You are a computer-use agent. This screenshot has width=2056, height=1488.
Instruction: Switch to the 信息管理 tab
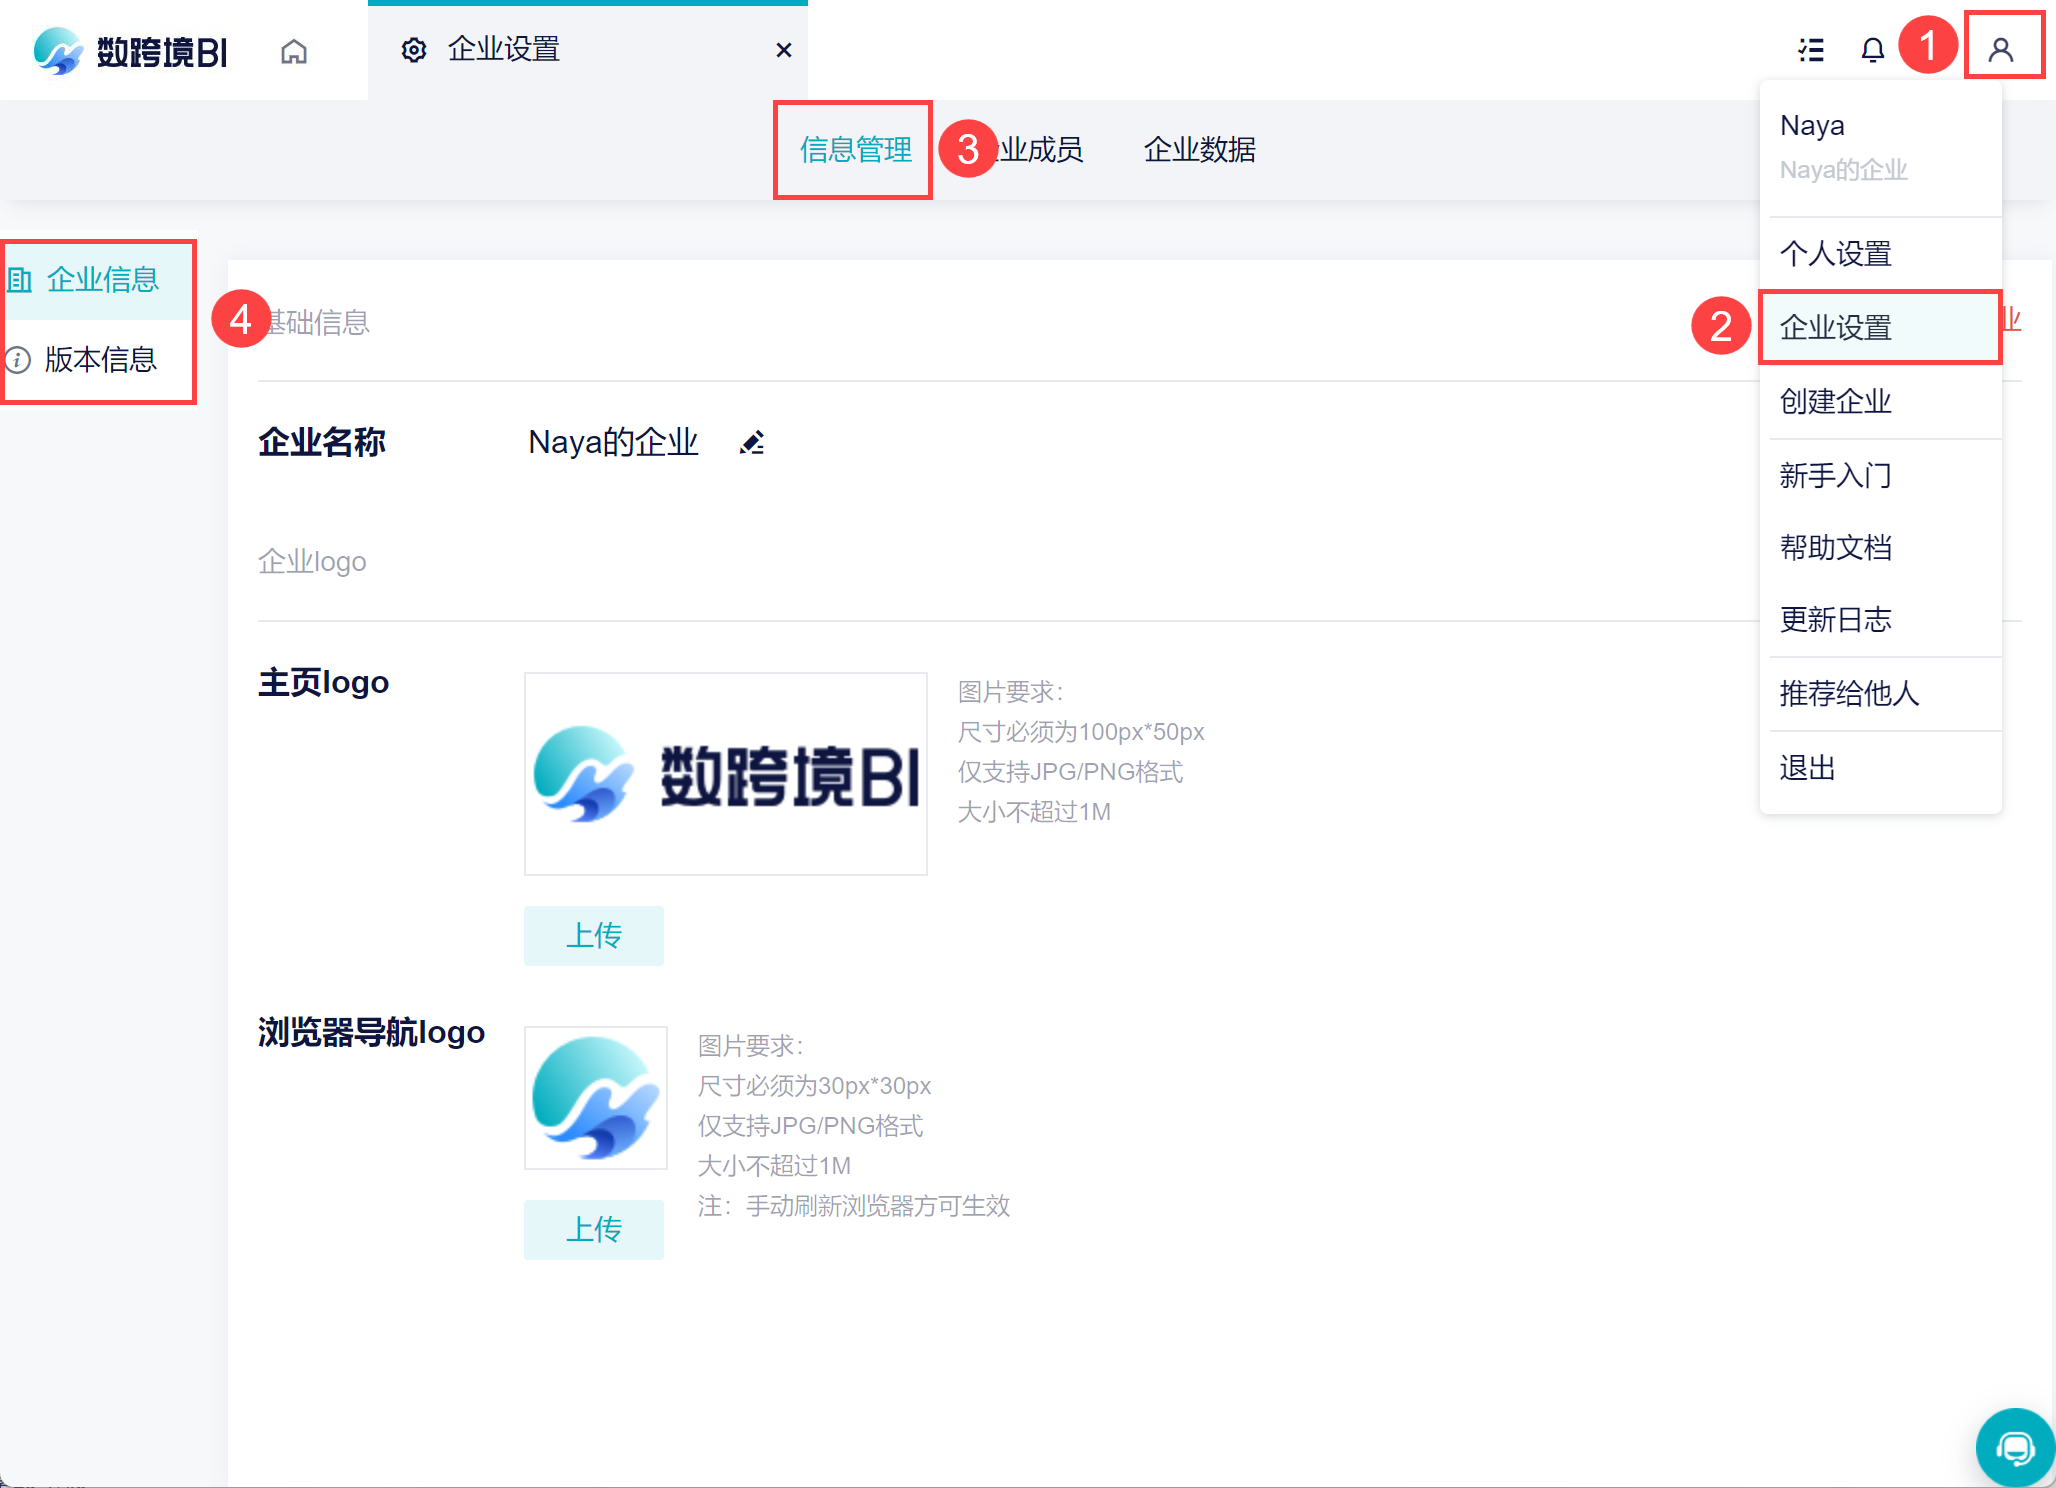[x=855, y=150]
